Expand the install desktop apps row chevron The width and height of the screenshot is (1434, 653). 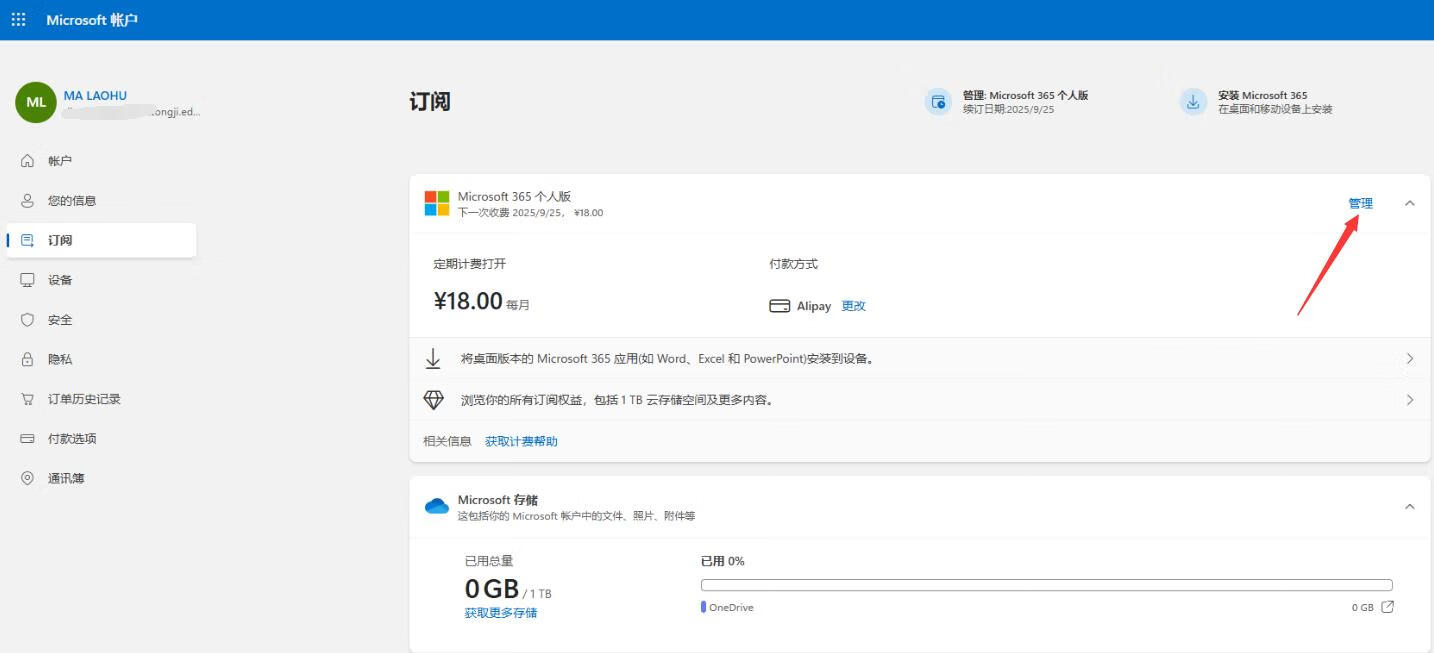pyautogui.click(x=1410, y=358)
